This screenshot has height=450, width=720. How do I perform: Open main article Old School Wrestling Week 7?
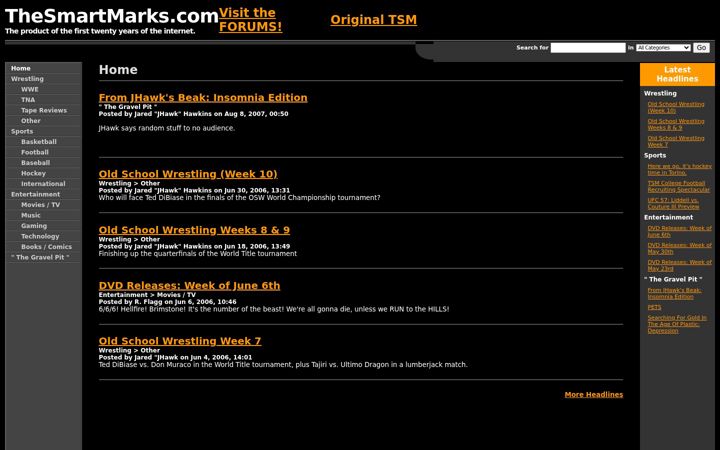180,341
